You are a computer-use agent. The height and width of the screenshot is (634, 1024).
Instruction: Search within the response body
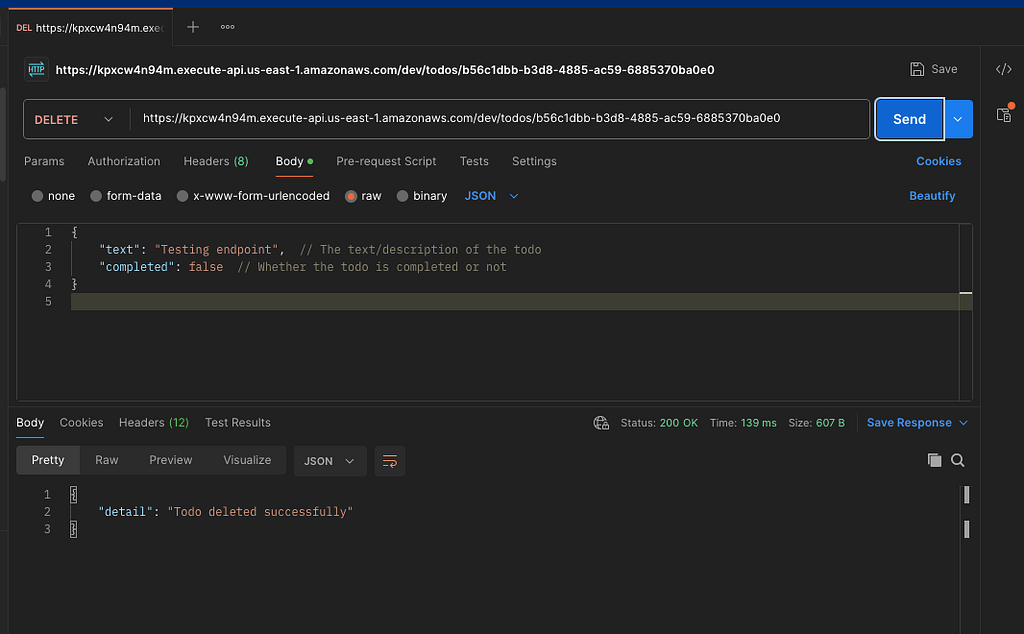coord(957,460)
